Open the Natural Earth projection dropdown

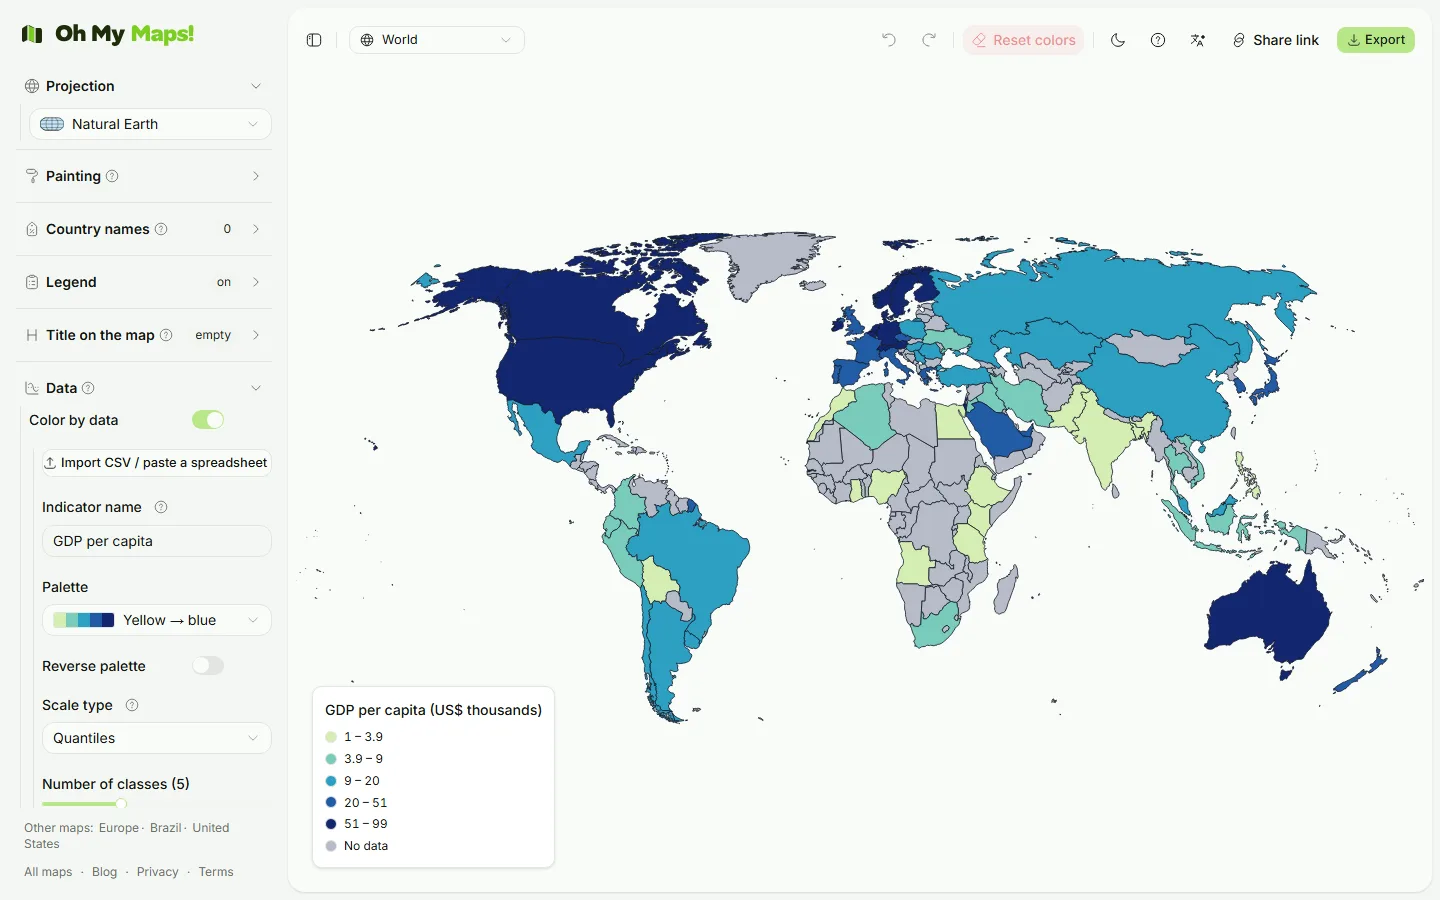[150, 124]
